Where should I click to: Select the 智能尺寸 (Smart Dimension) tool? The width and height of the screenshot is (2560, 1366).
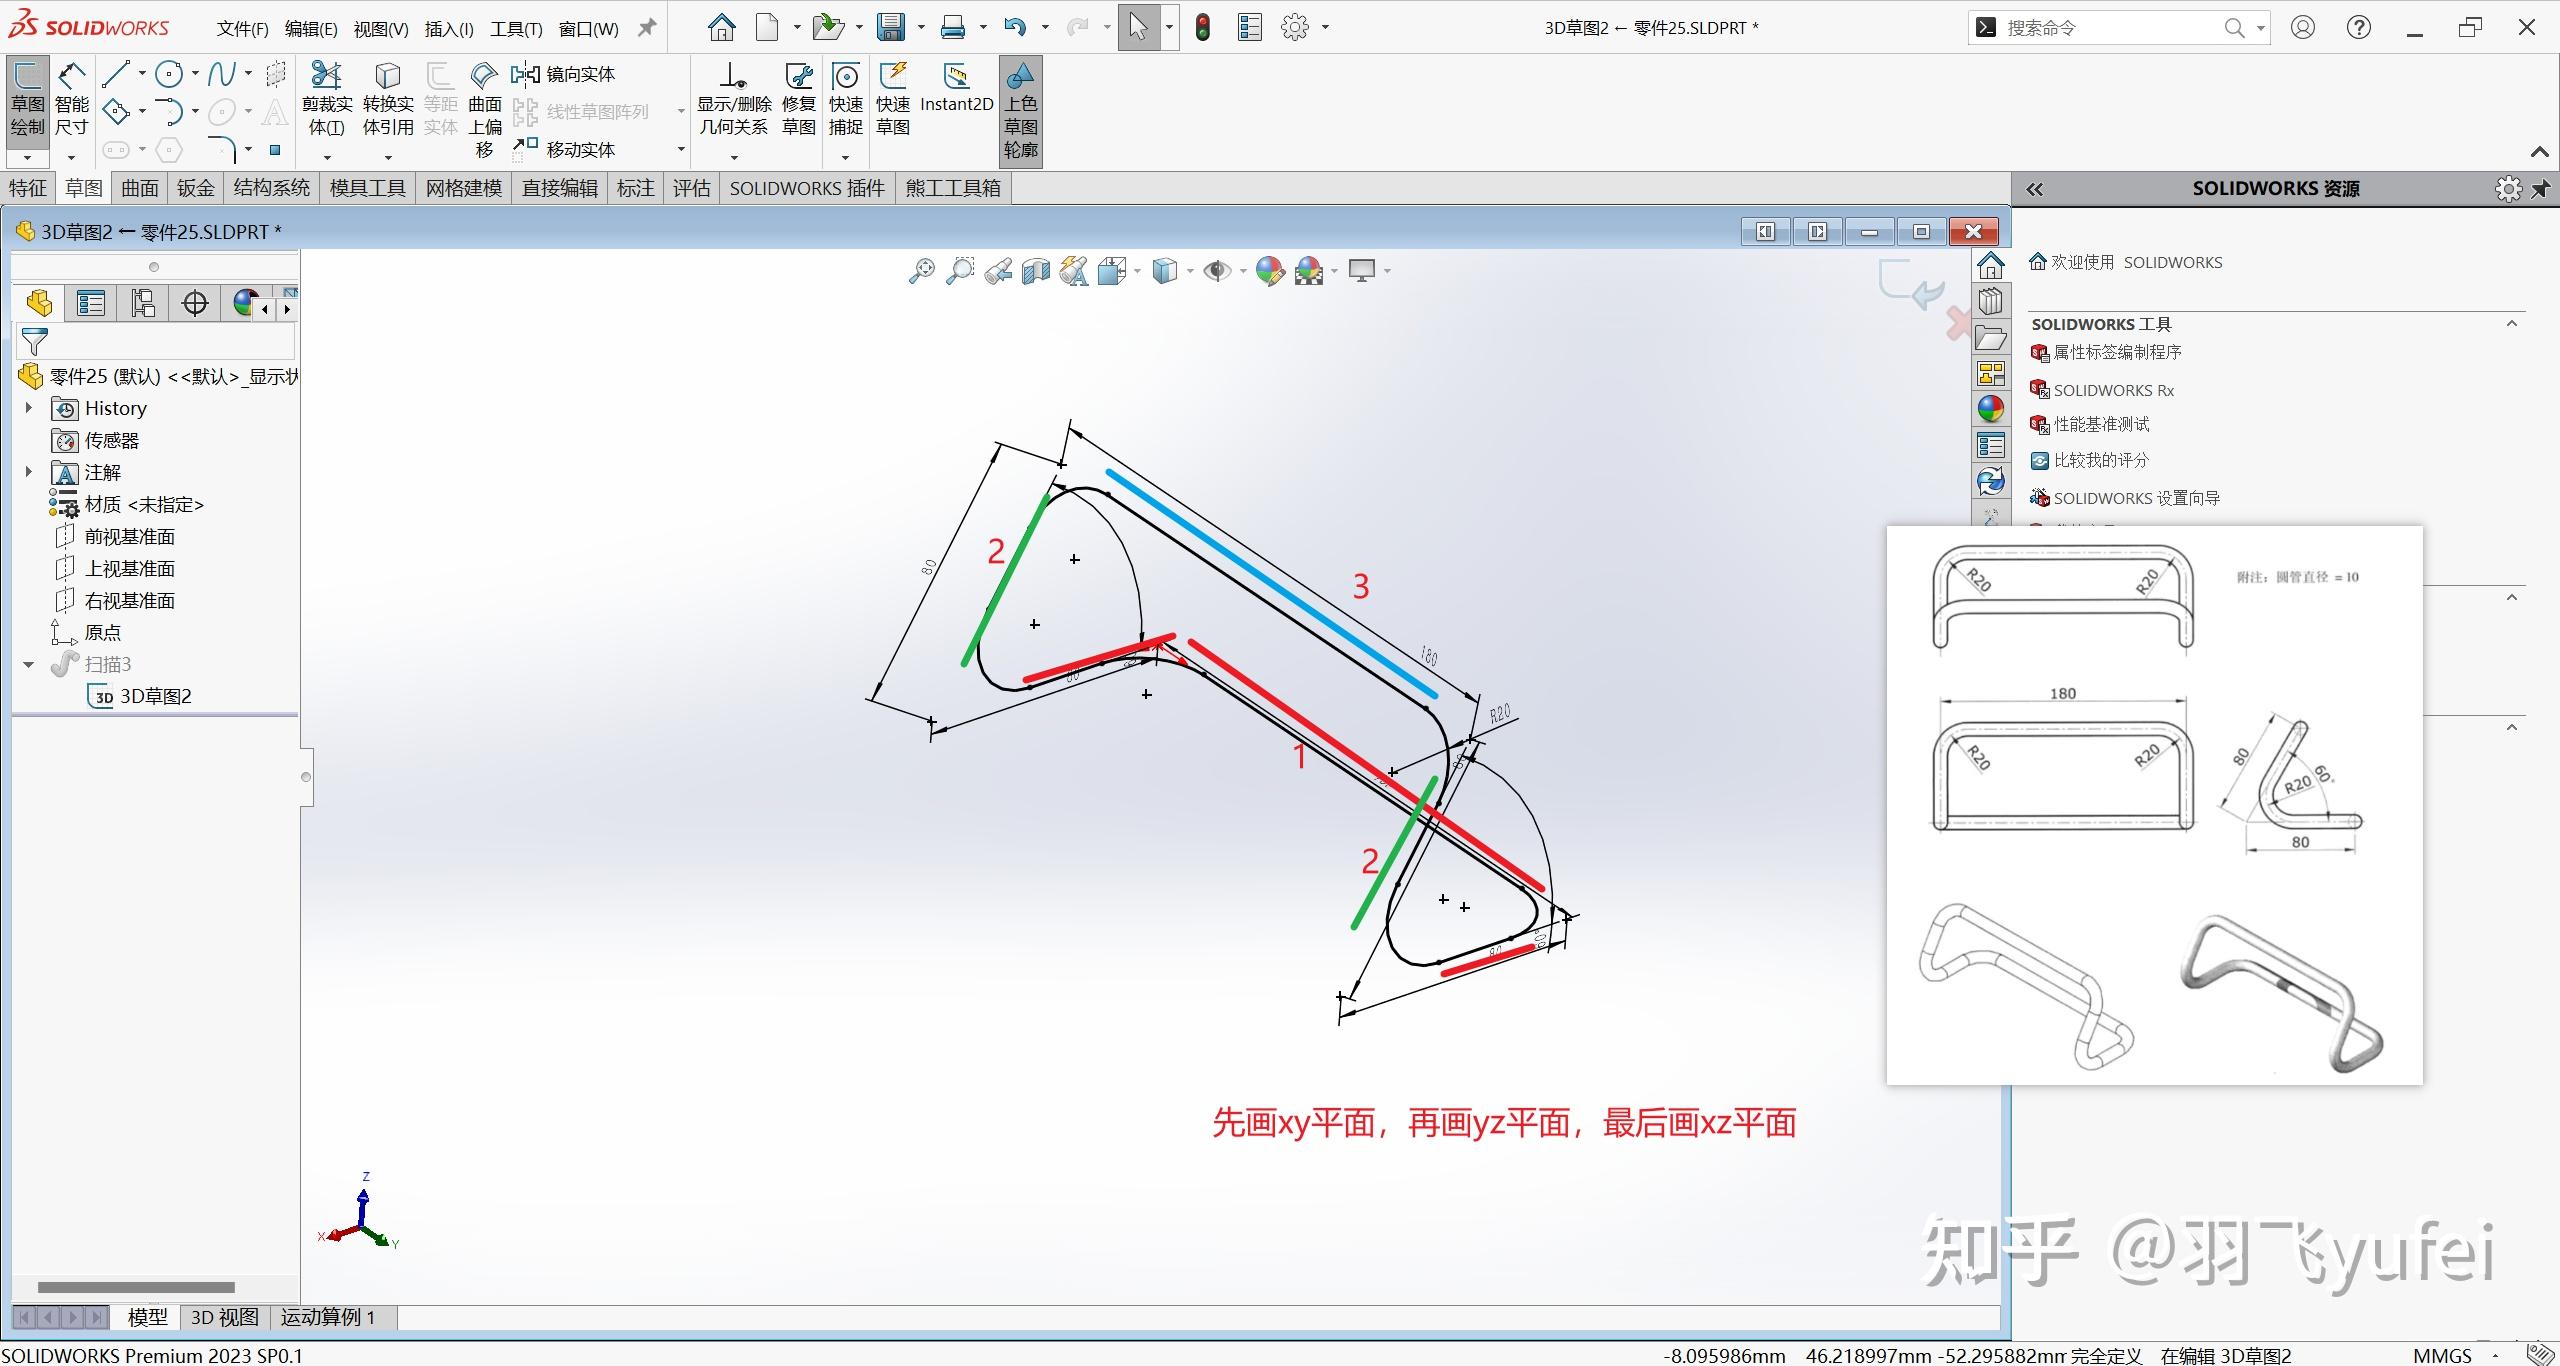[70, 98]
